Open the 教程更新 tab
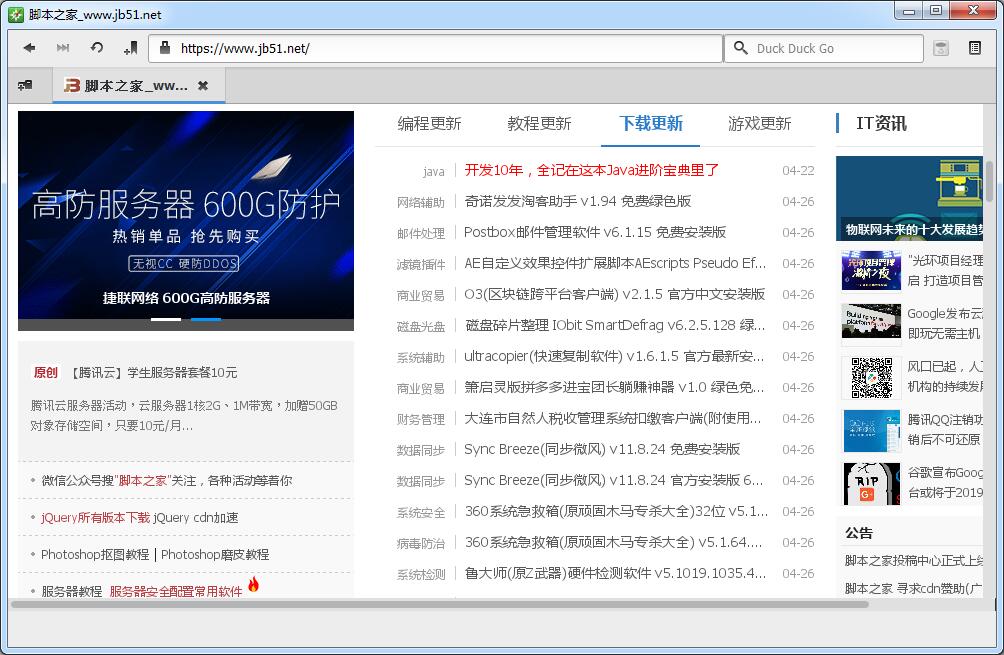Image resolution: width=1004 pixels, height=655 pixels. coord(539,124)
